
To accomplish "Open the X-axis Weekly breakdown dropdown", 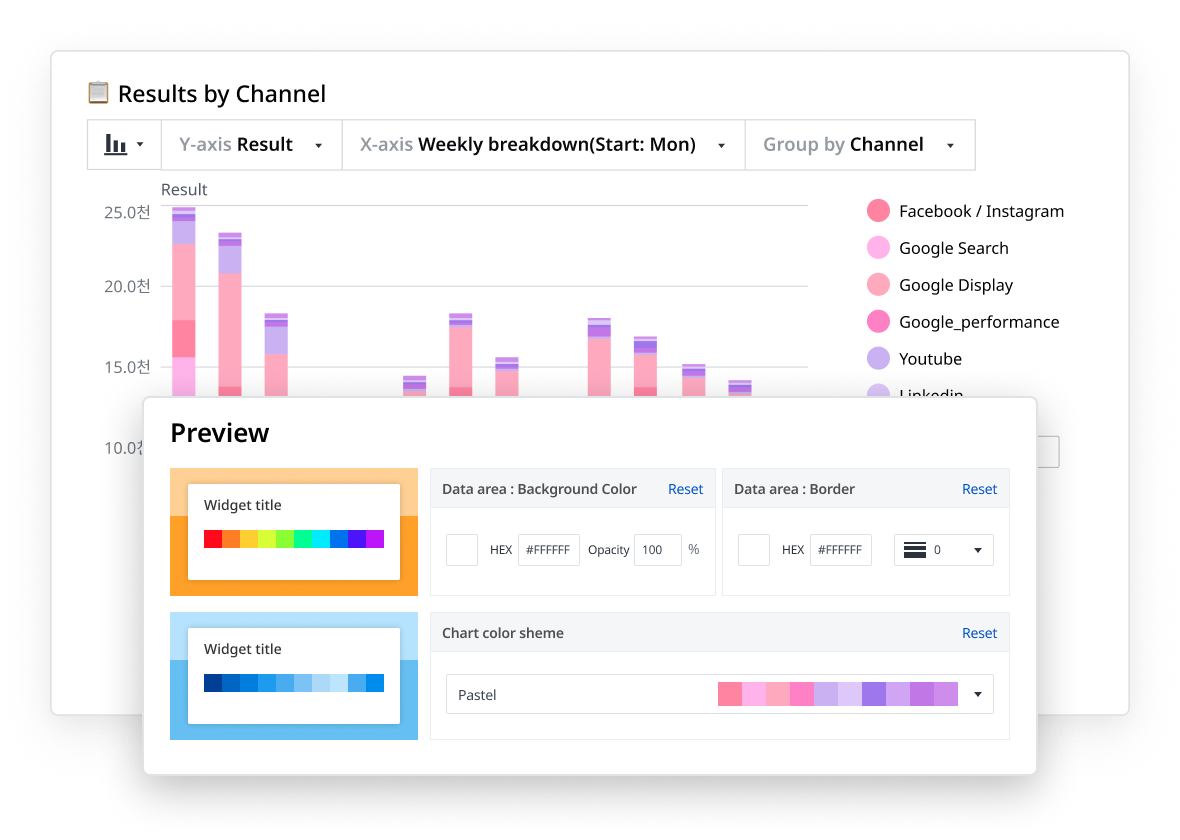I will (x=722, y=144).
